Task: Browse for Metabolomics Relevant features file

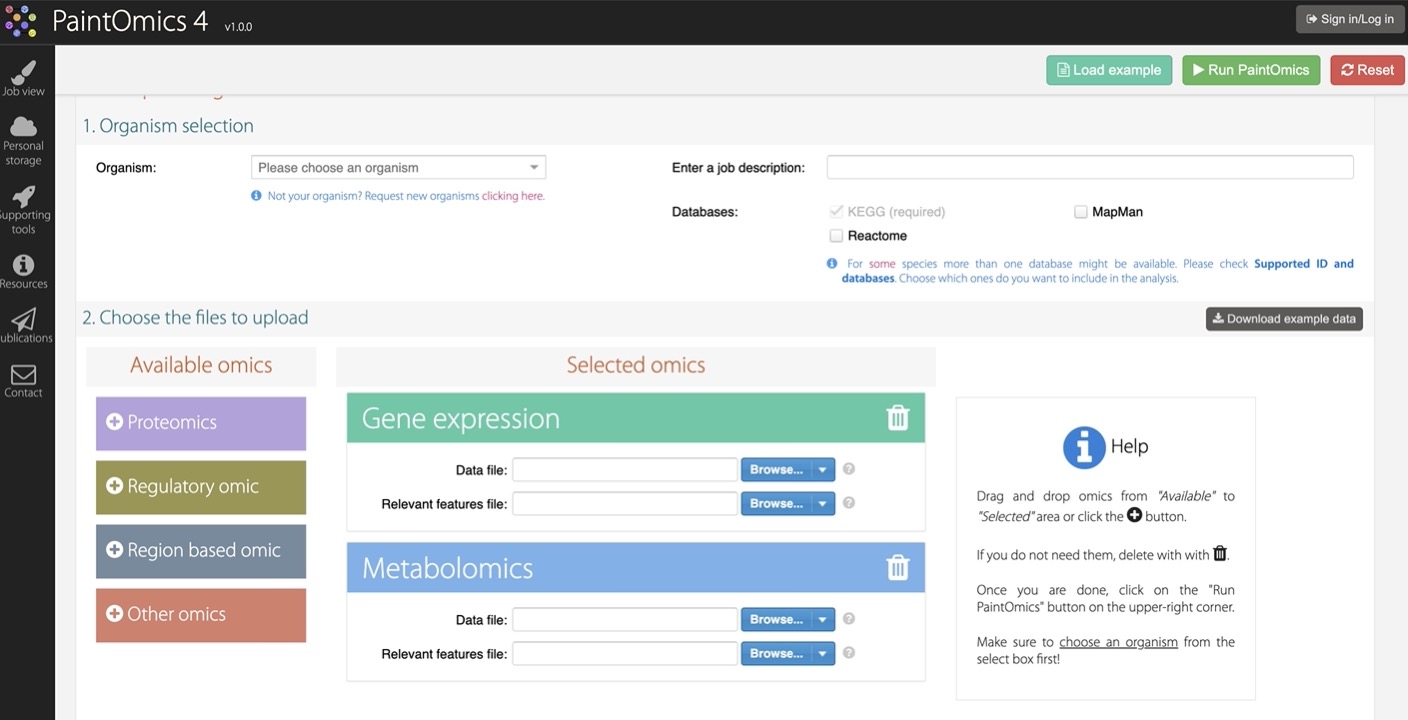Action: [776, 654]
